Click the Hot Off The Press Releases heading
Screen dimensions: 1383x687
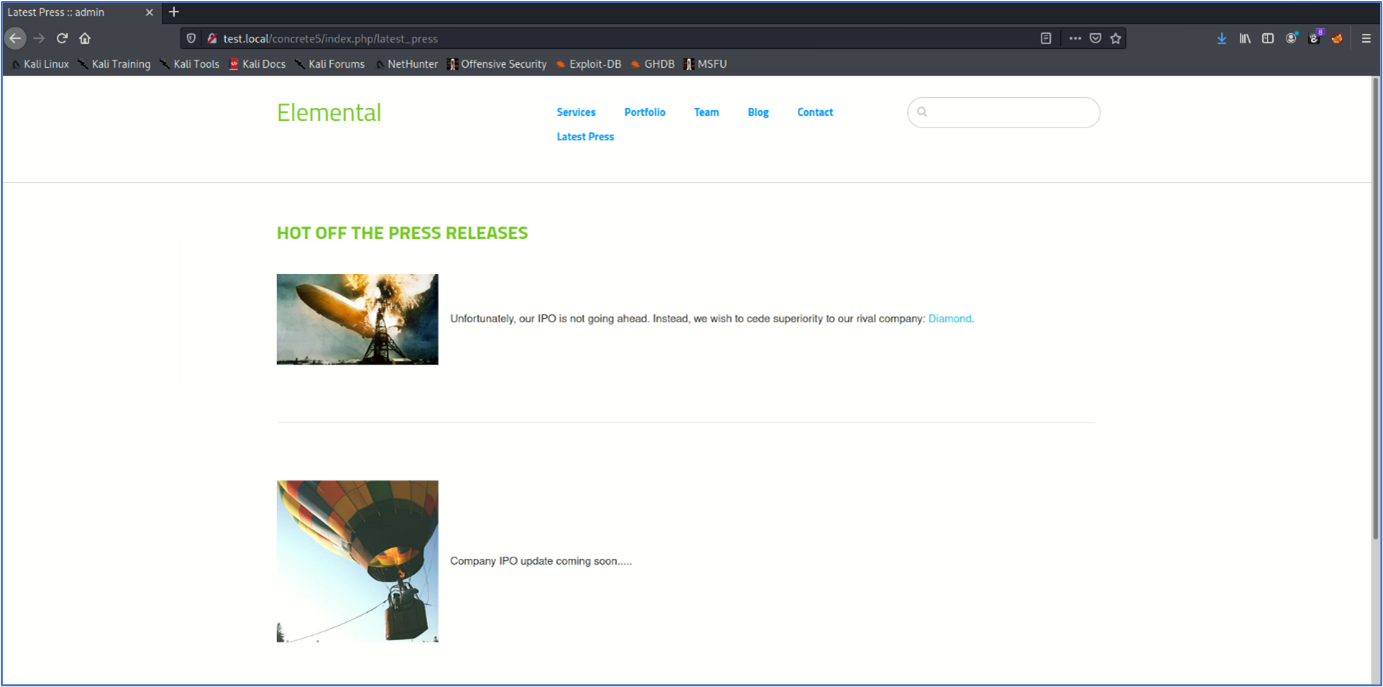(402, 233)
